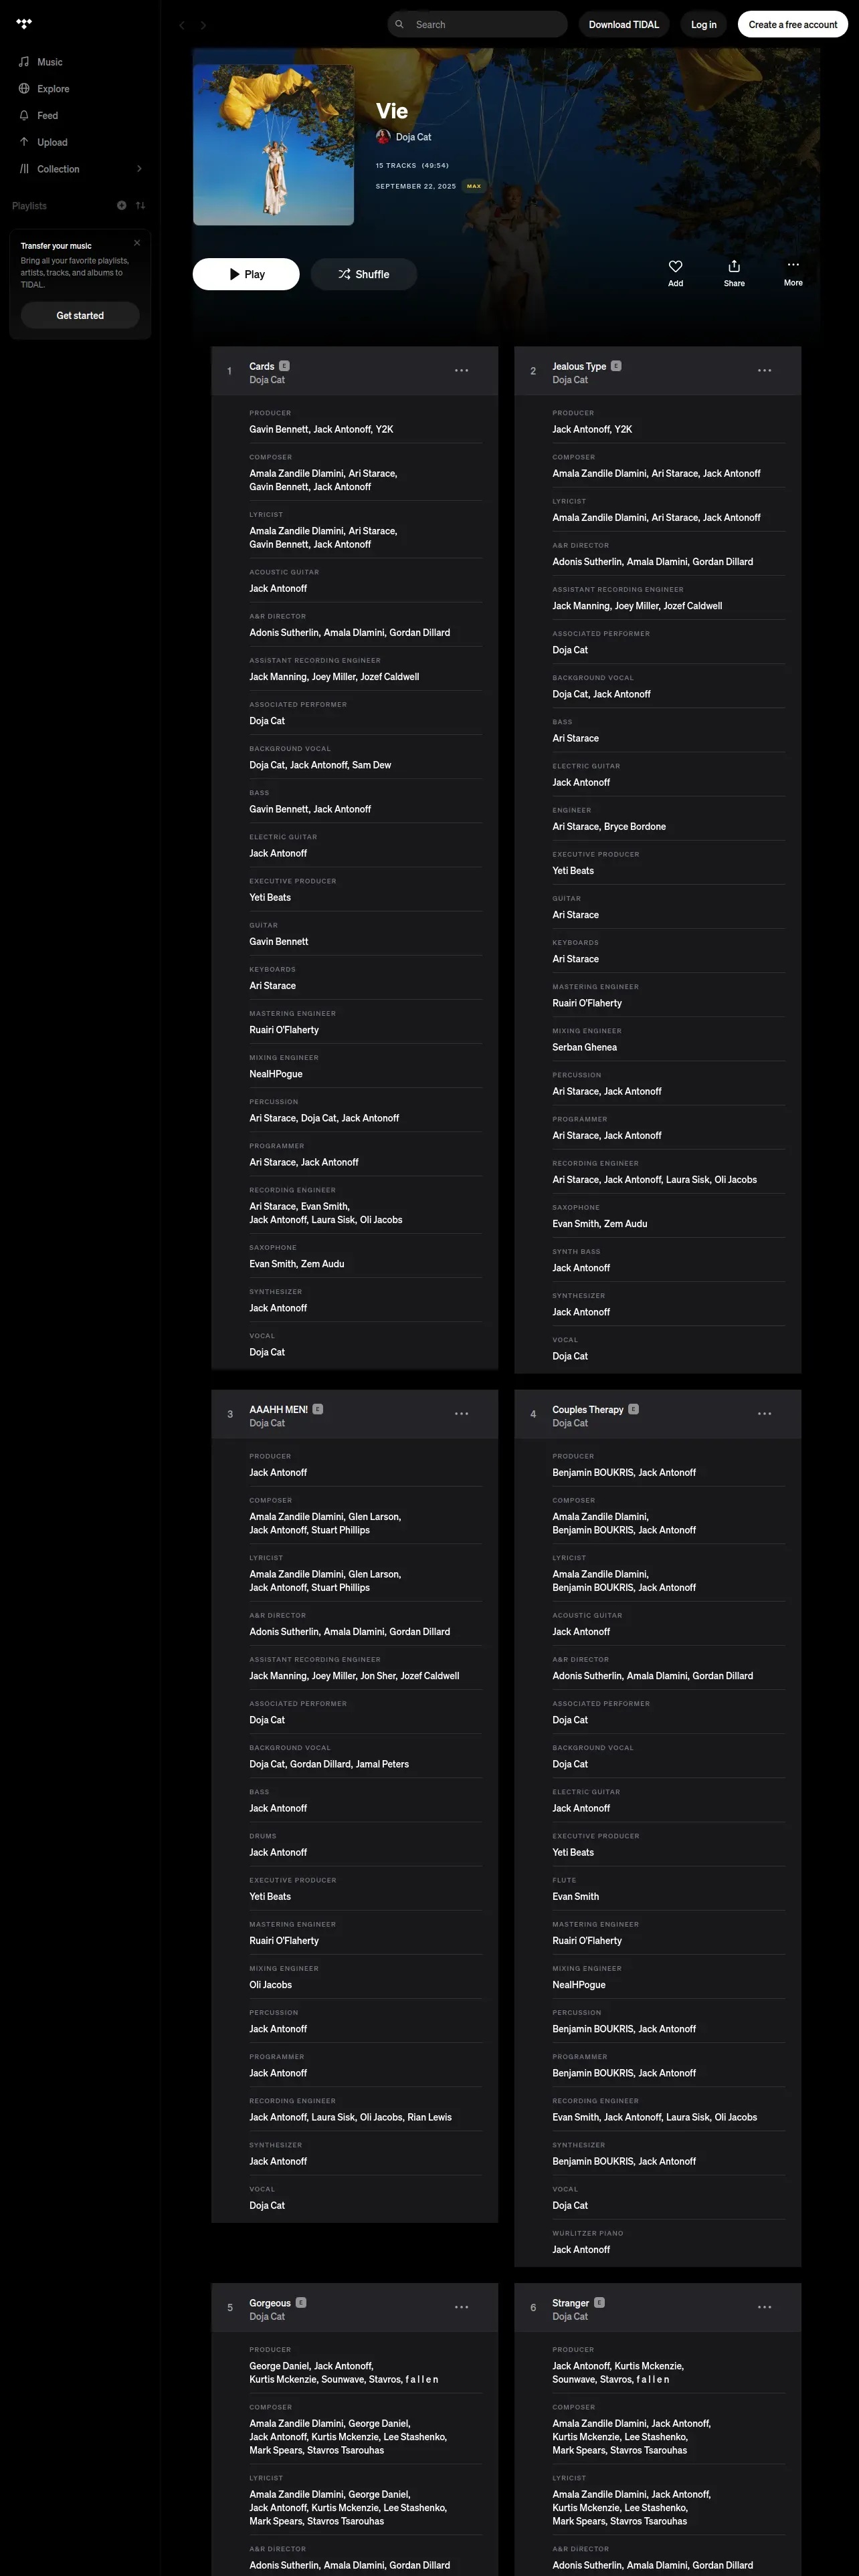The height and width of the screenshot is (2576, 859).
Task: Create a new playlist with plus icon
Action: pyautogui.click(x=122, y=206)
